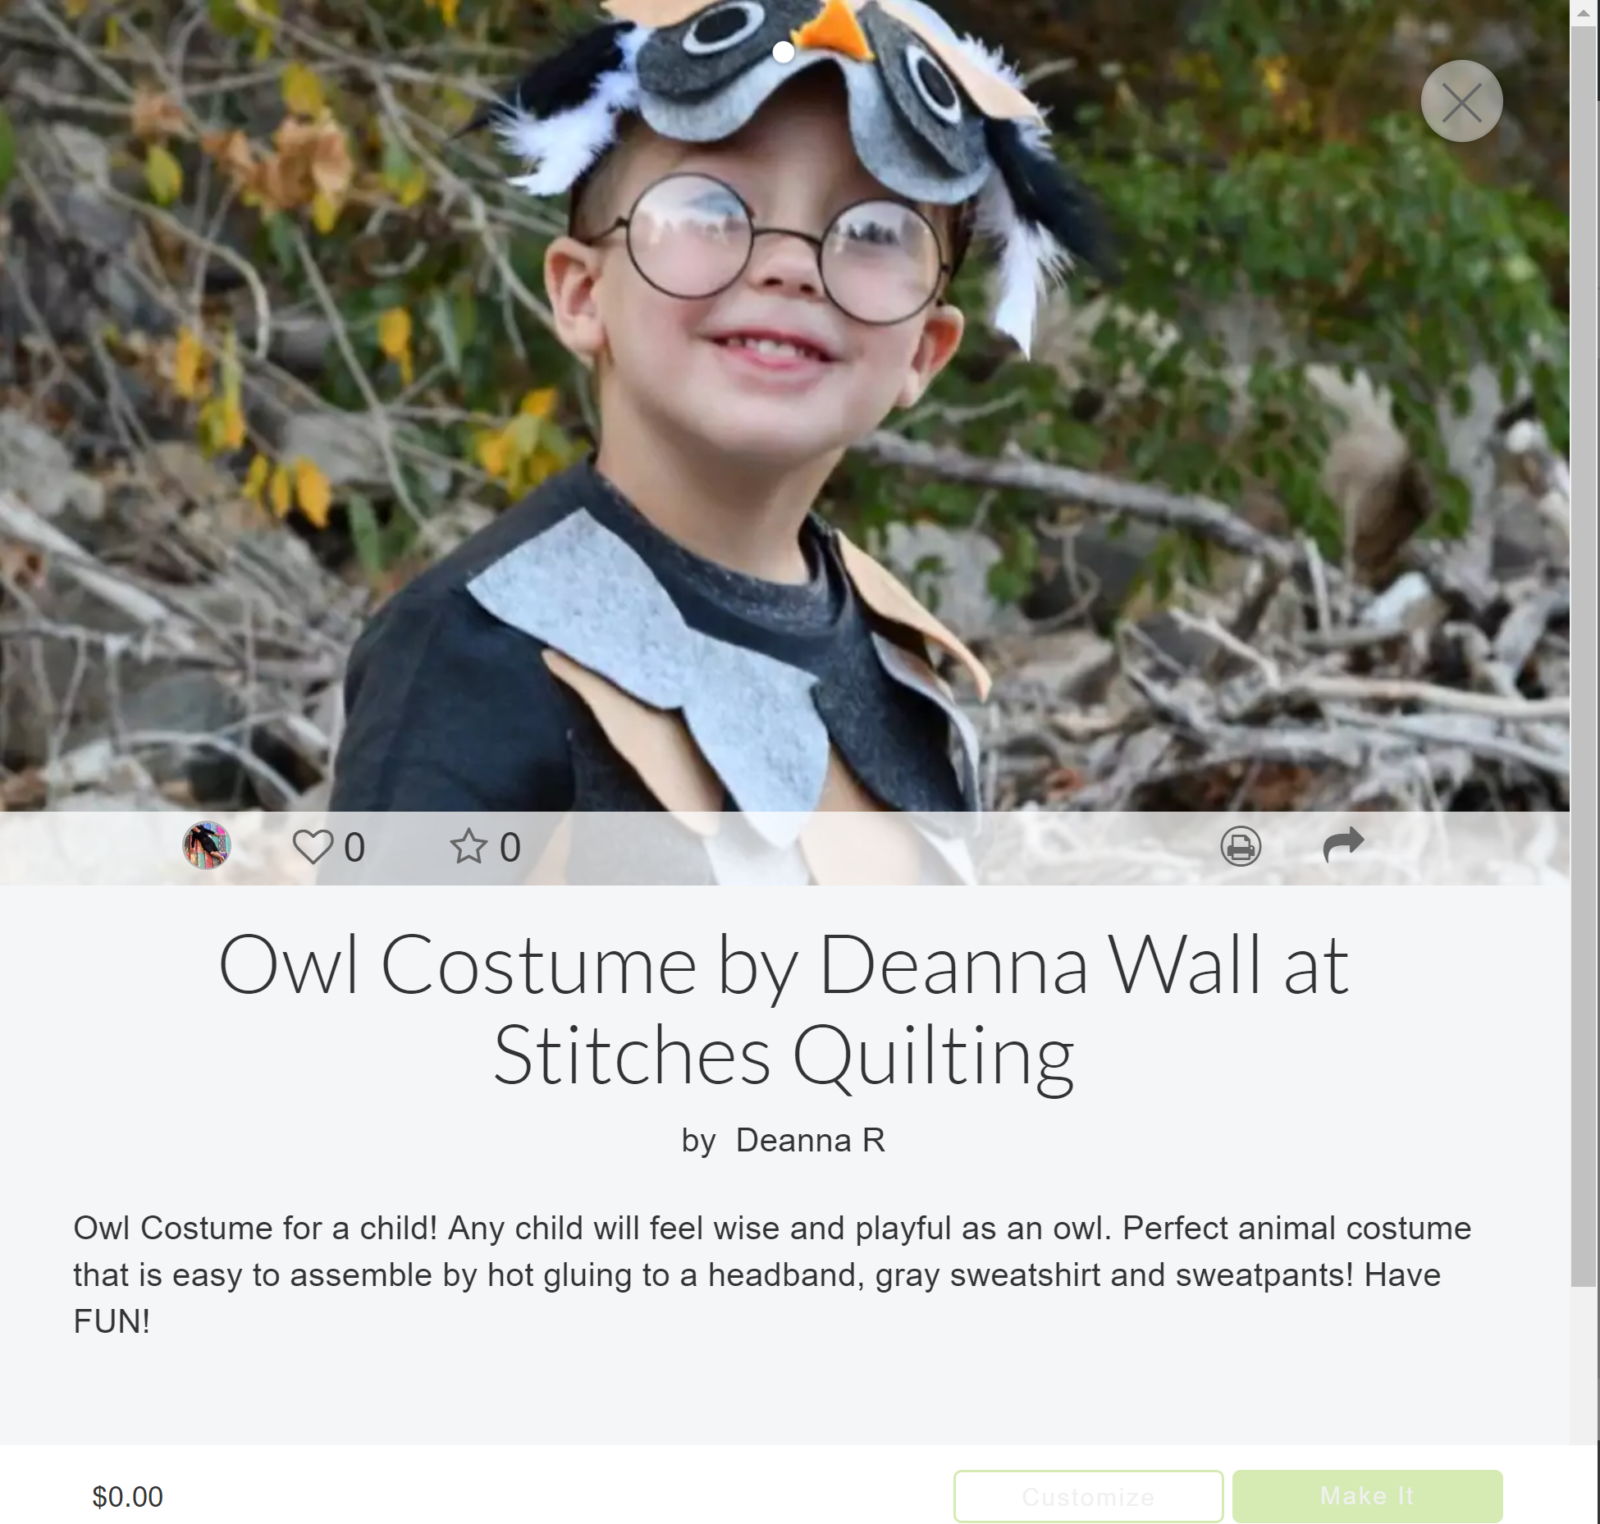Select the white image carousel dot indicator
The width and height of the screenshot is (1600, 1524).
point(784,52)
